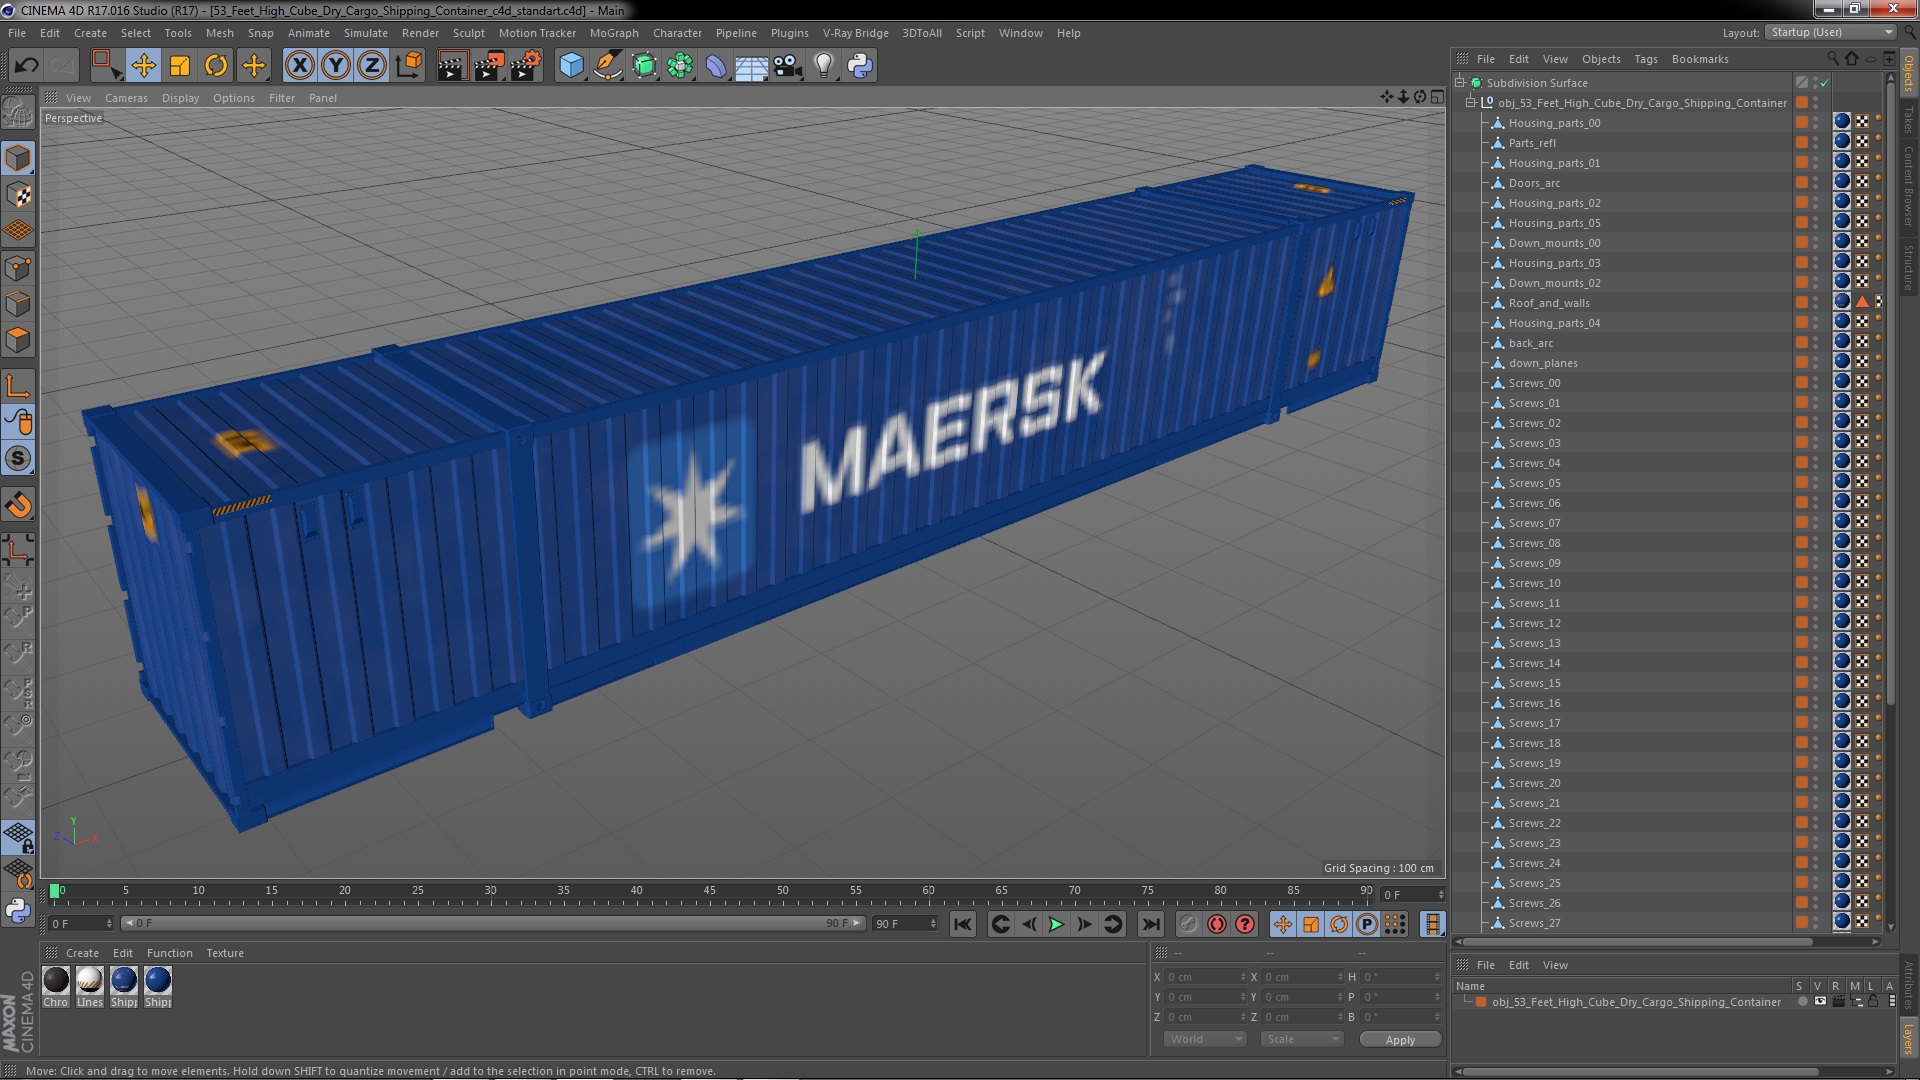Click the X position input field
This screenshot has width=1920, height=1080.
tap(1205, 977)
